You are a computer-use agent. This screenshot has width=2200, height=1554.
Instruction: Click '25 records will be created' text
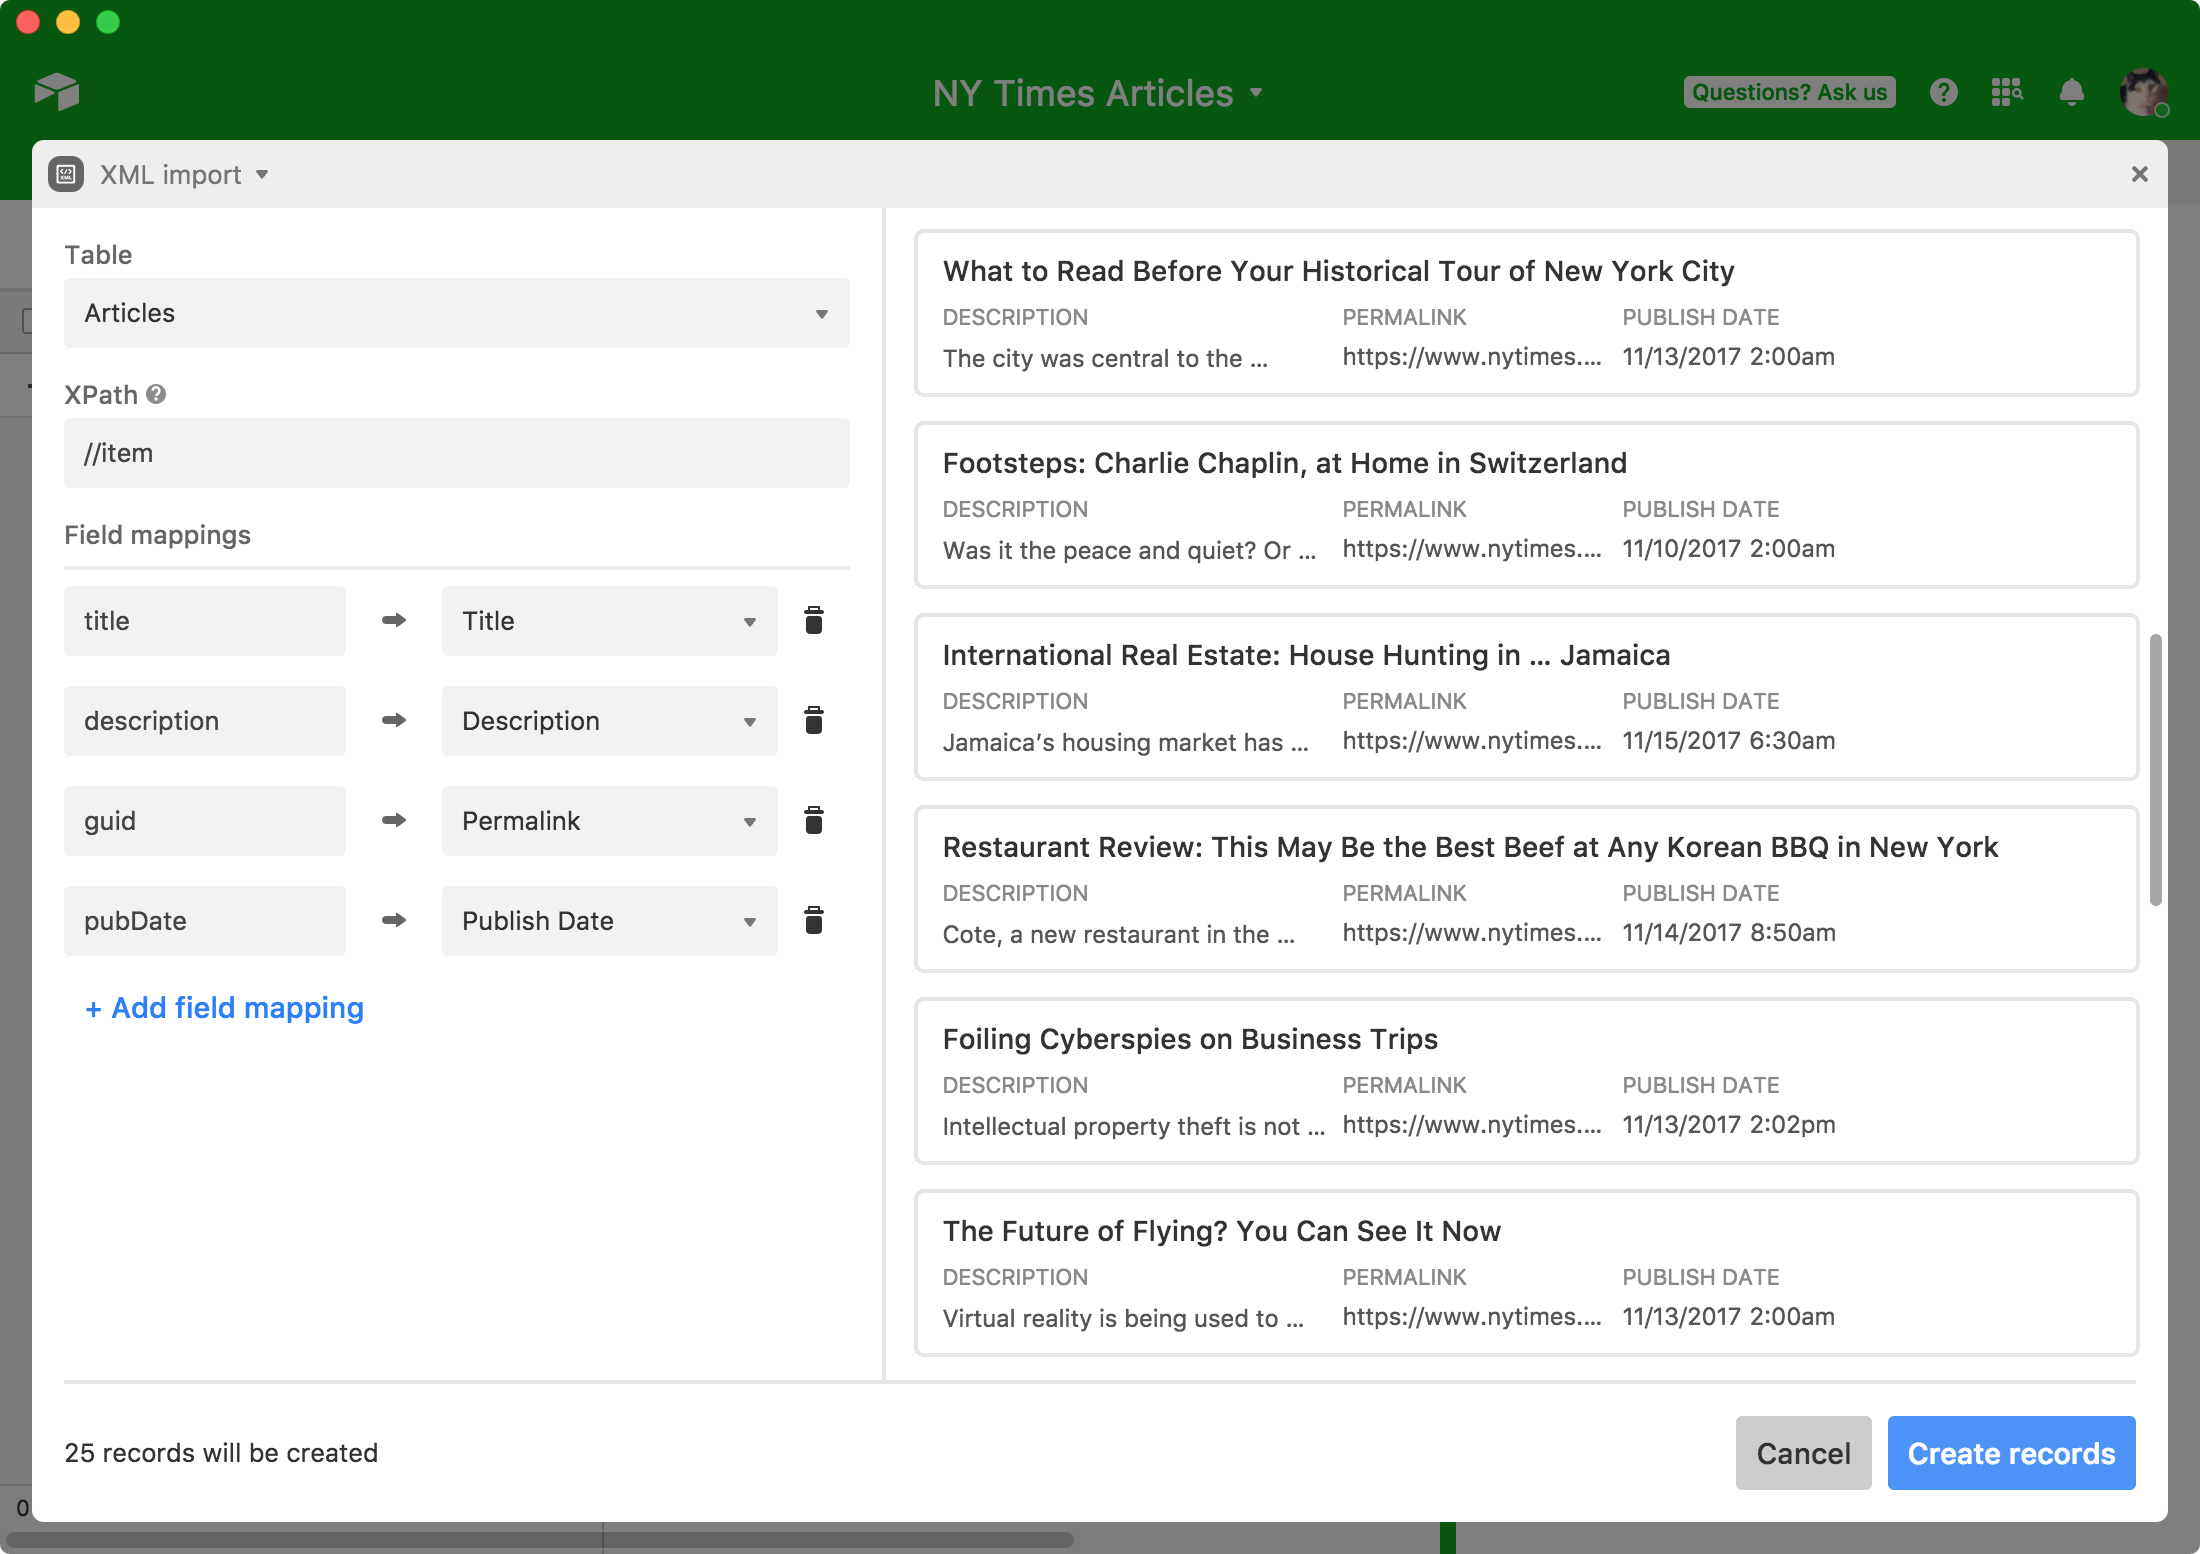click(221, 1453)
